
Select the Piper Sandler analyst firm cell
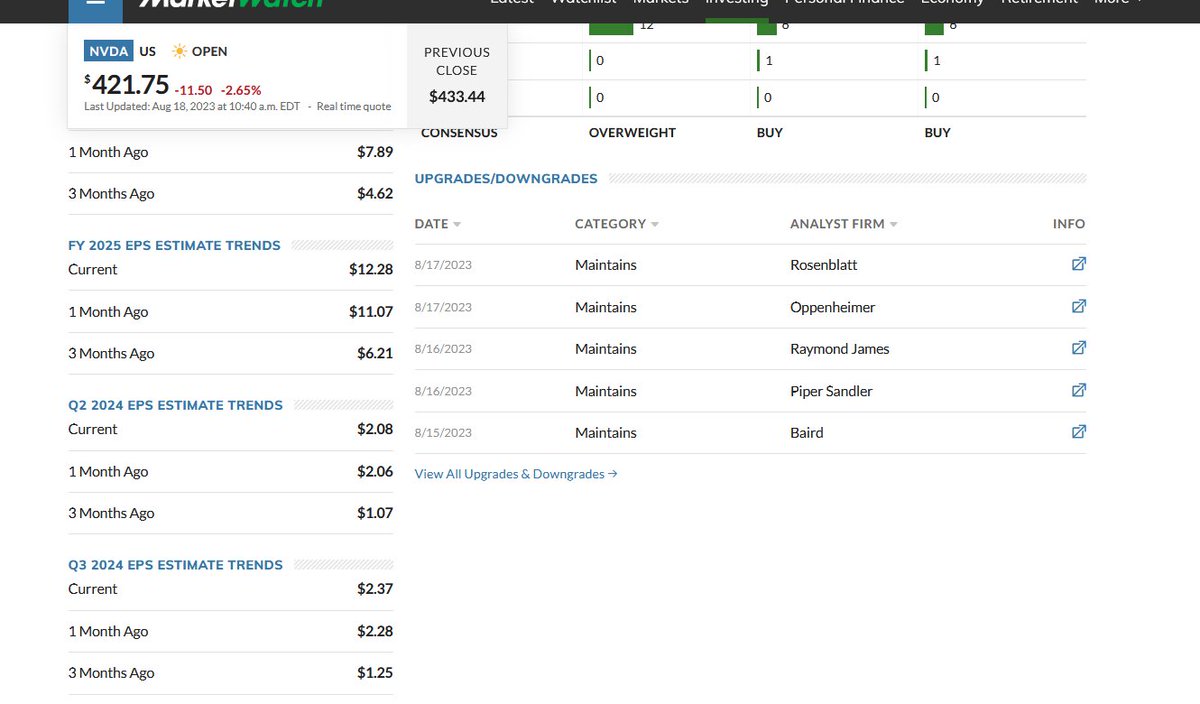pos(831,391)
